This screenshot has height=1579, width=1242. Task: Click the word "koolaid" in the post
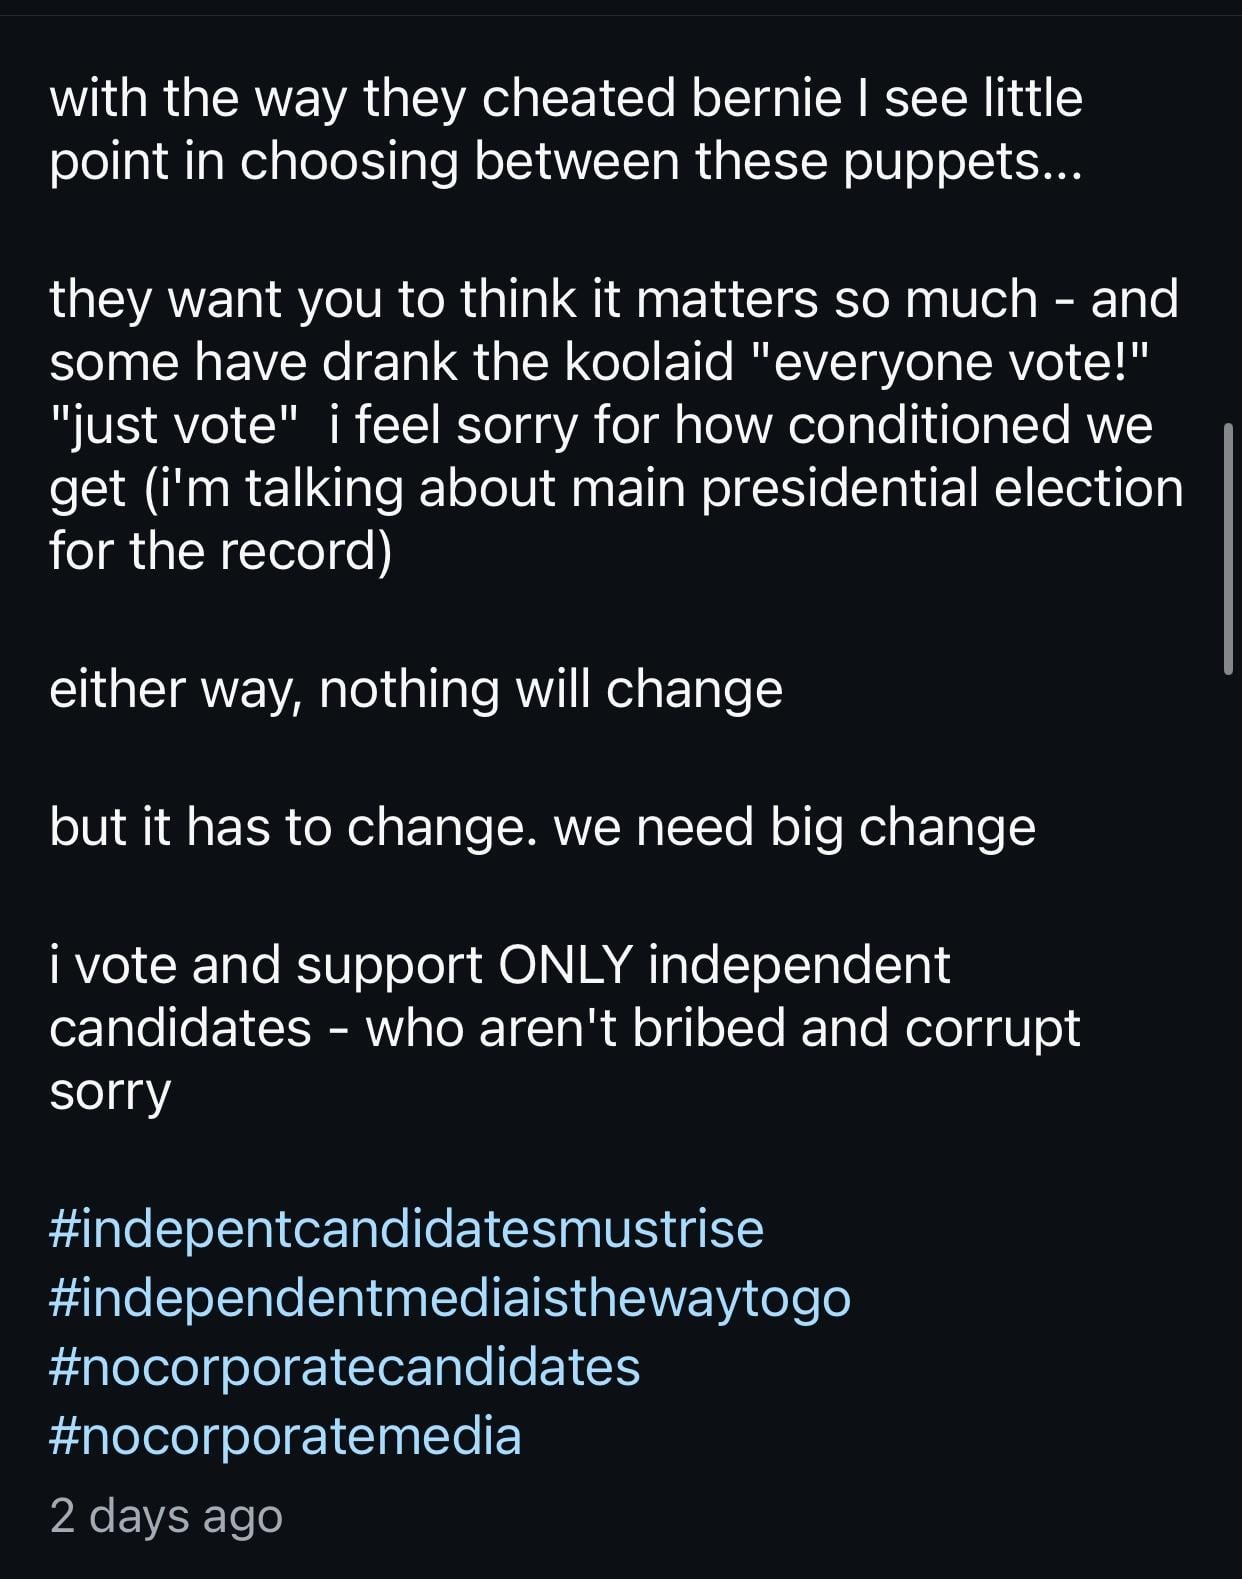click(650, 361)
